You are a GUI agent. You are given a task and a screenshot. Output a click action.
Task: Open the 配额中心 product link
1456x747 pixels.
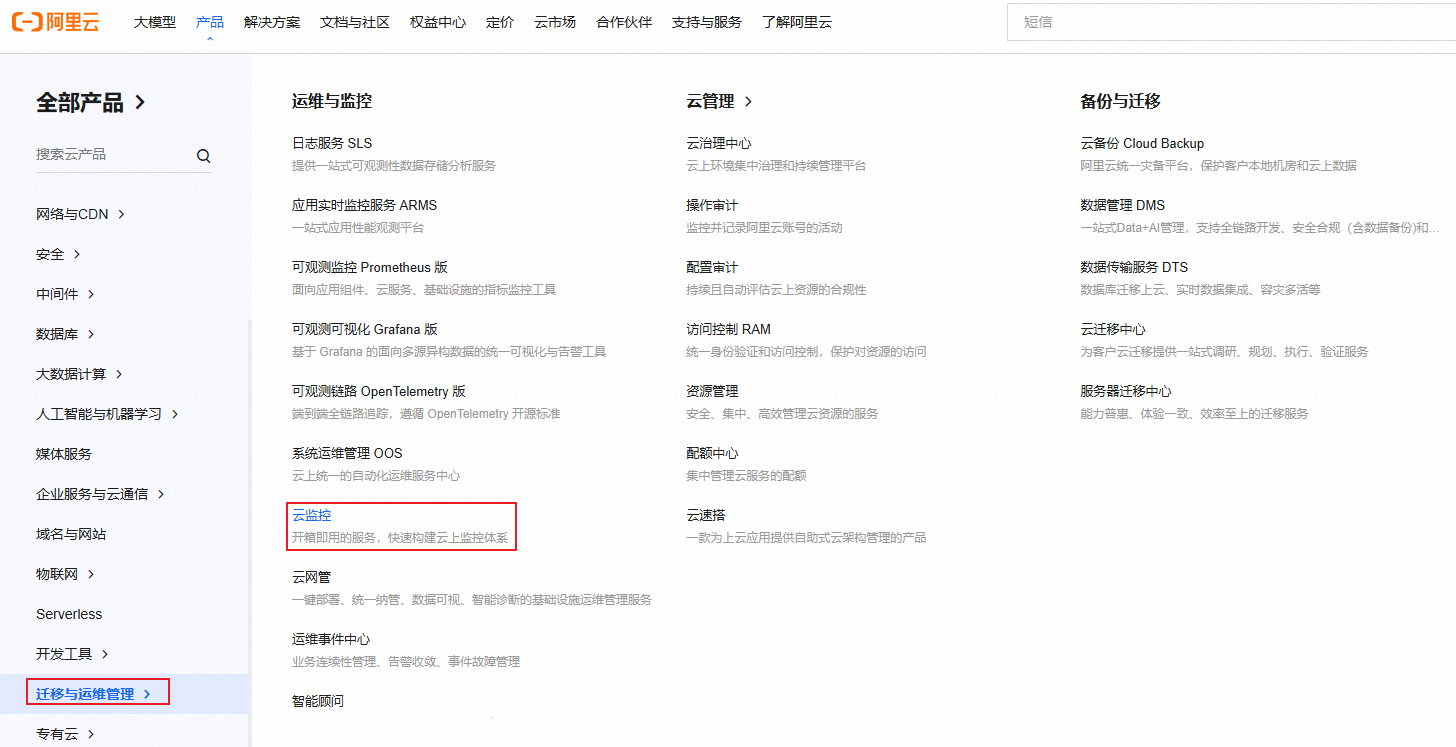712,453
